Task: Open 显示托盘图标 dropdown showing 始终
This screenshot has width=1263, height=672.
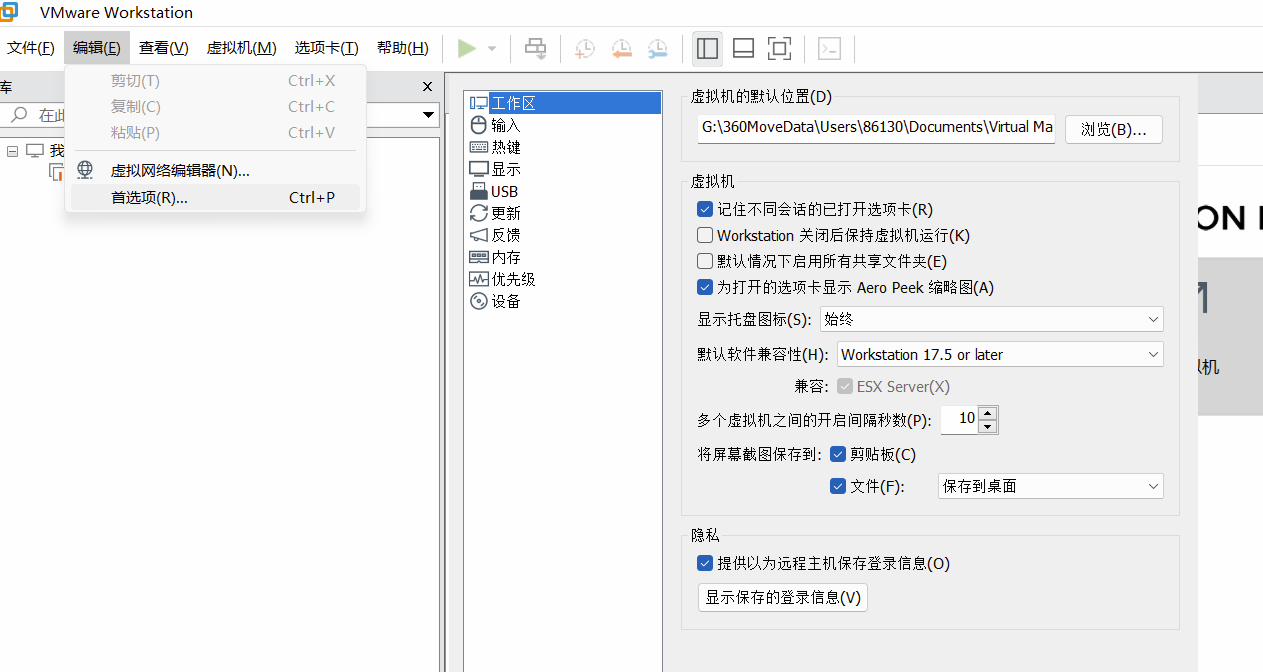Action: tap(991, 319)
